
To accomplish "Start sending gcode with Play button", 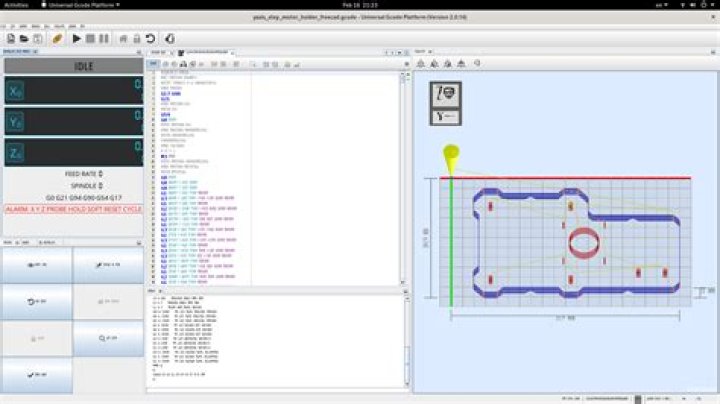I will [x=77, y=39].
